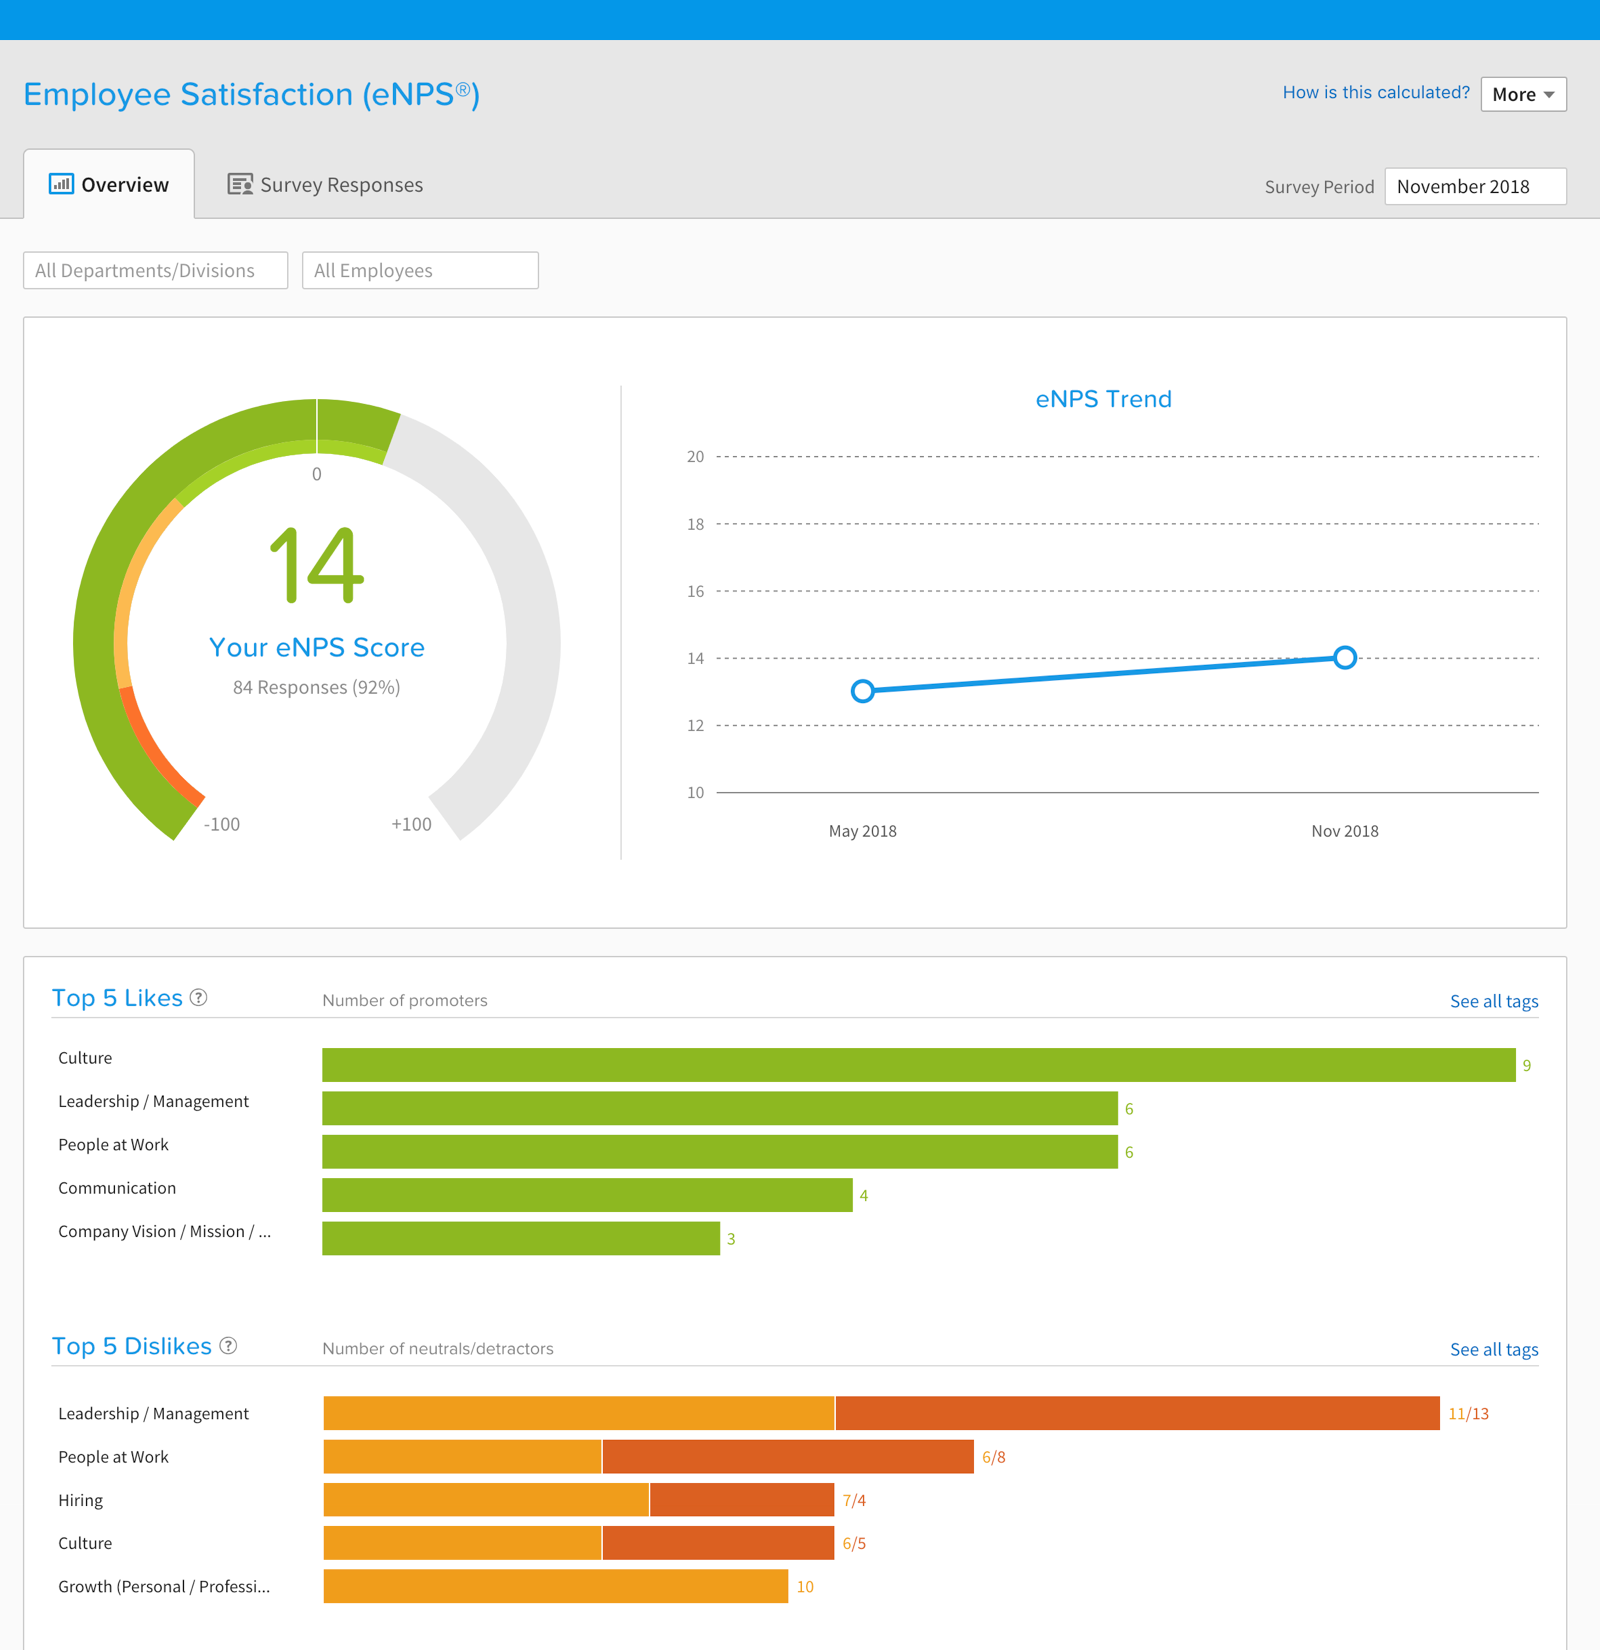Click the Overview tab chart icon

(x=61, y=184)
